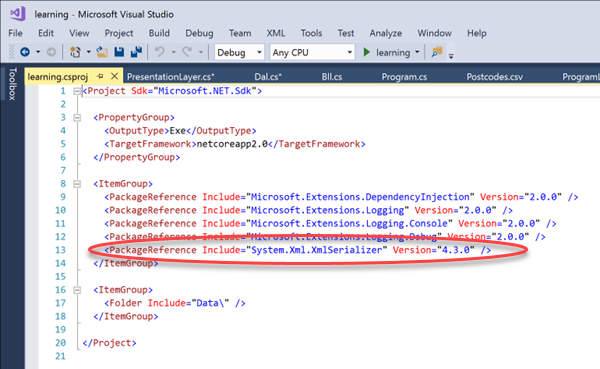Click the Visual Studio logo icon
The height and width of the screenshot is (369, 600).
18,14
